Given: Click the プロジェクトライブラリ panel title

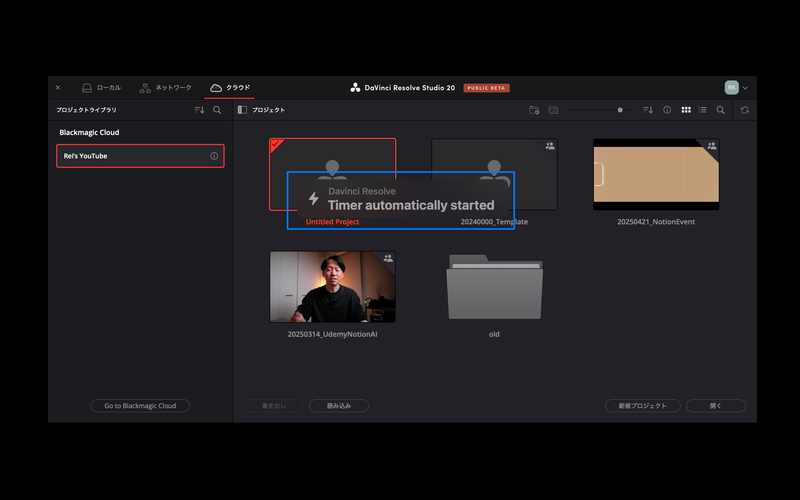Looking at the screenshot, I should pos(86,110).
